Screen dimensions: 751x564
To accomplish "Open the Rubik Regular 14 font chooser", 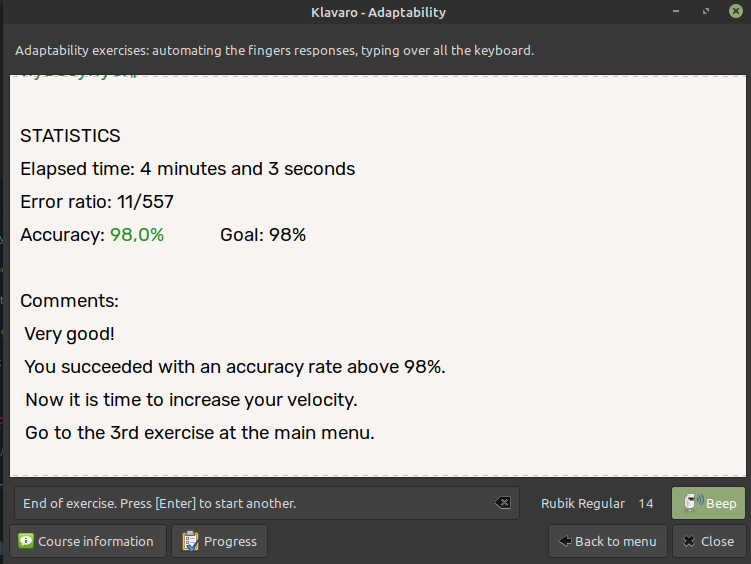I will click(597, 503).
